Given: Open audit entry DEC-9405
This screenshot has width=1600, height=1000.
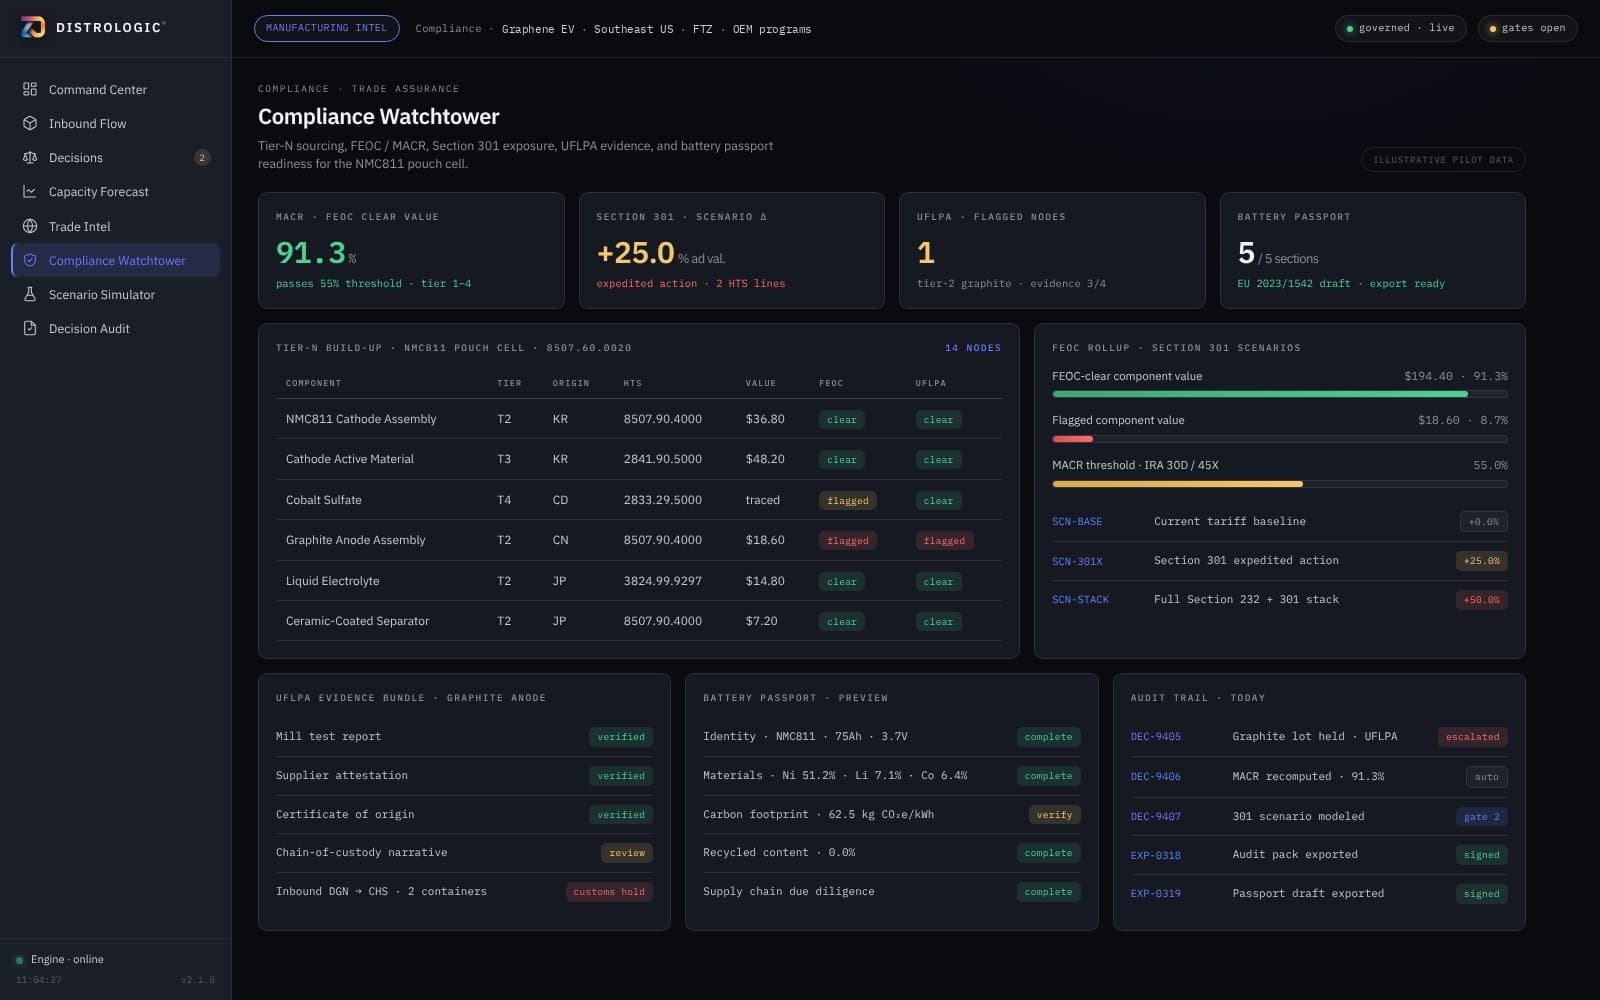Looking at the screenshot, I should 1155,737.
